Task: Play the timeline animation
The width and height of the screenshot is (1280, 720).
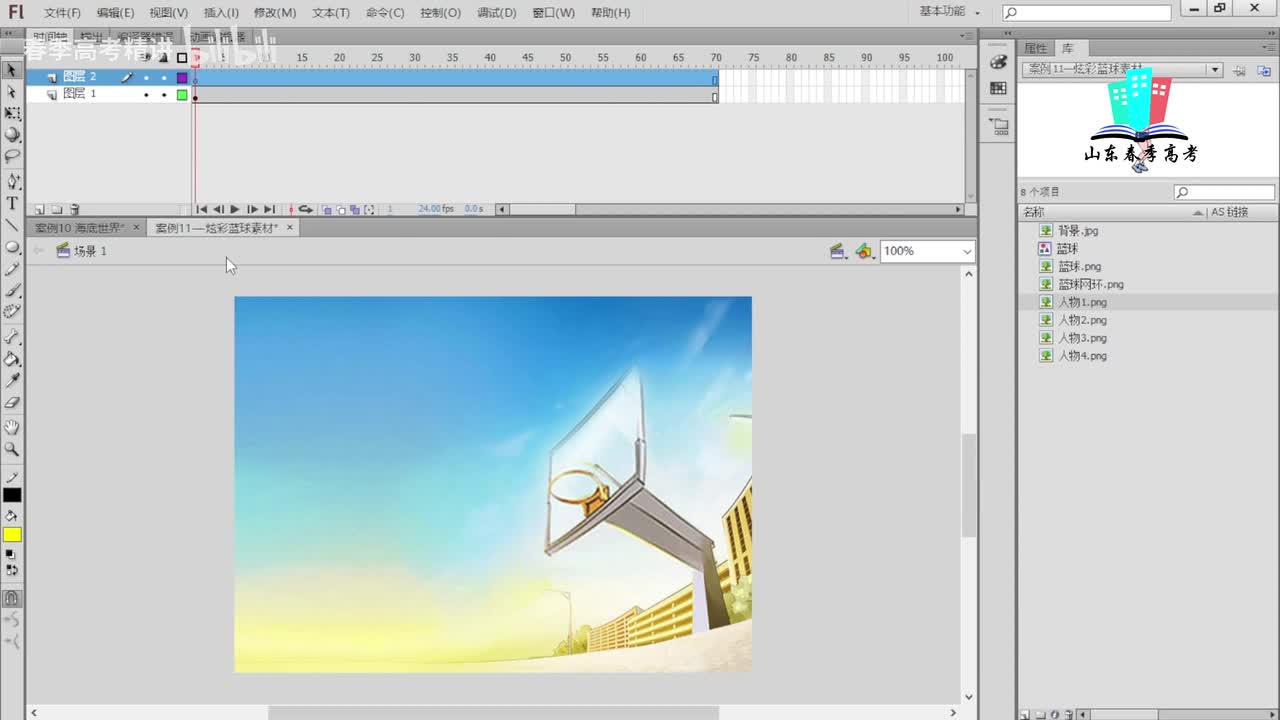Action: [235, 210]
